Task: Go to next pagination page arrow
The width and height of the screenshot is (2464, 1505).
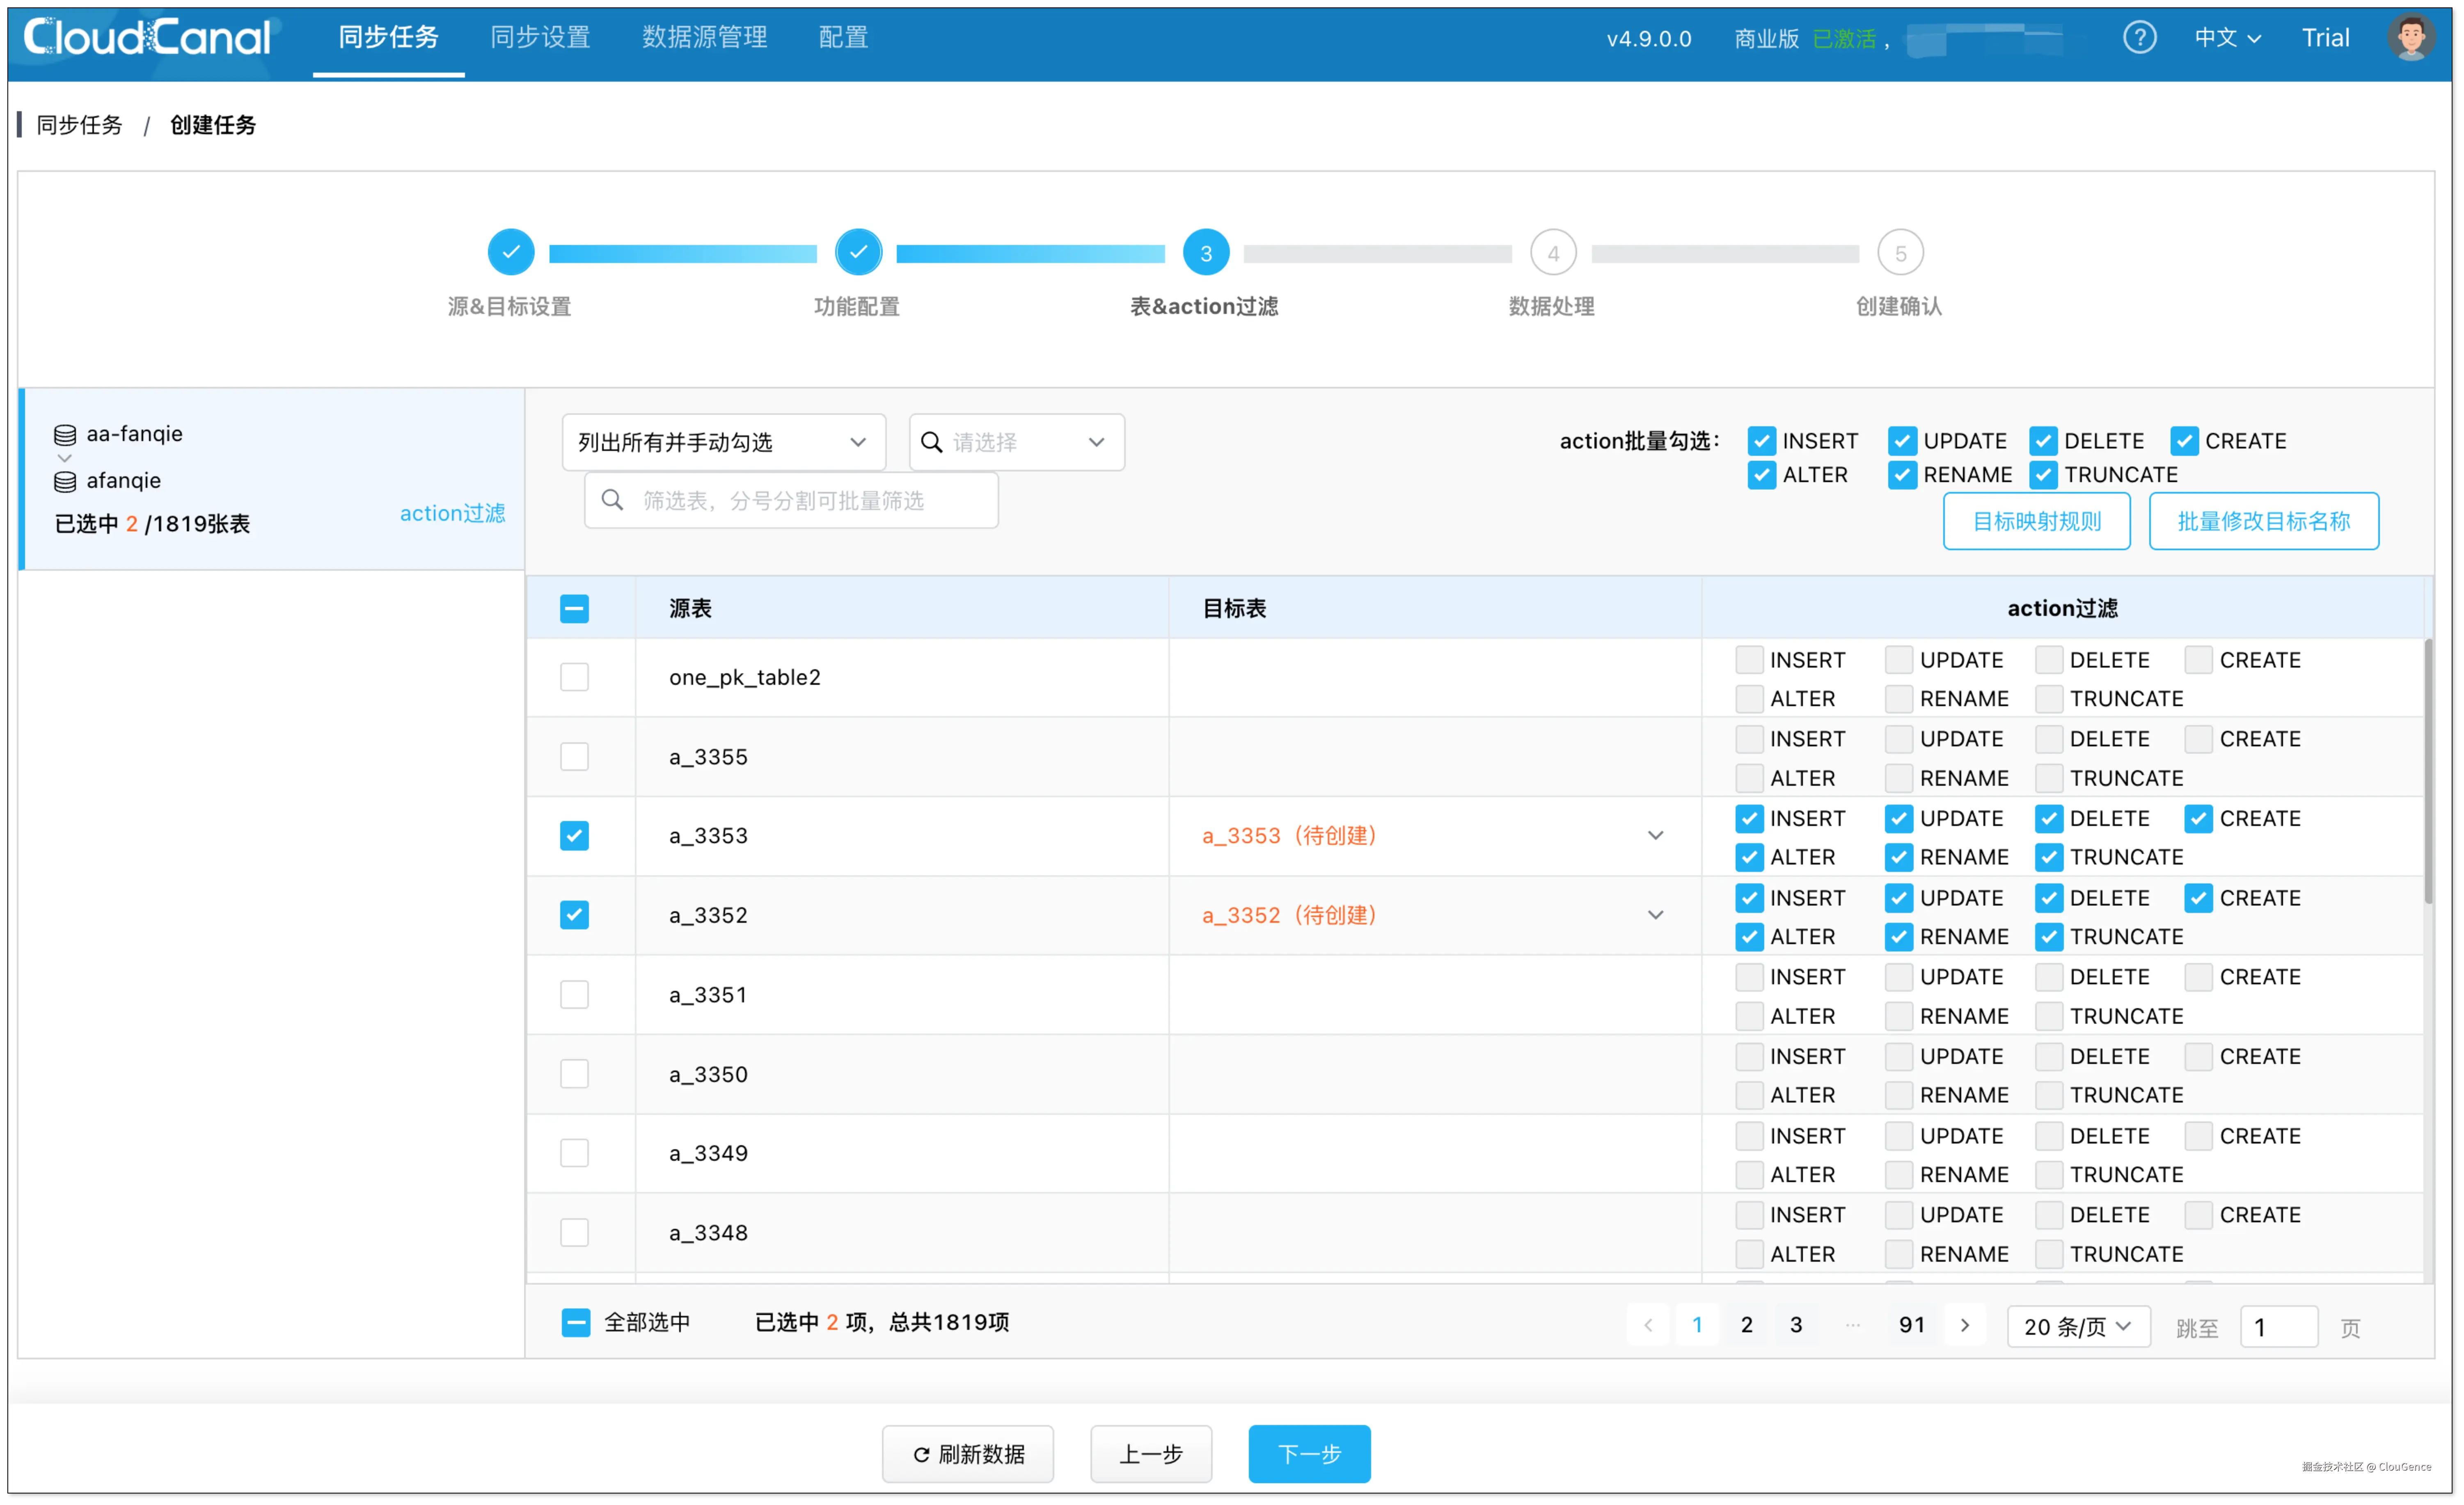Action: point(1964,1325)
